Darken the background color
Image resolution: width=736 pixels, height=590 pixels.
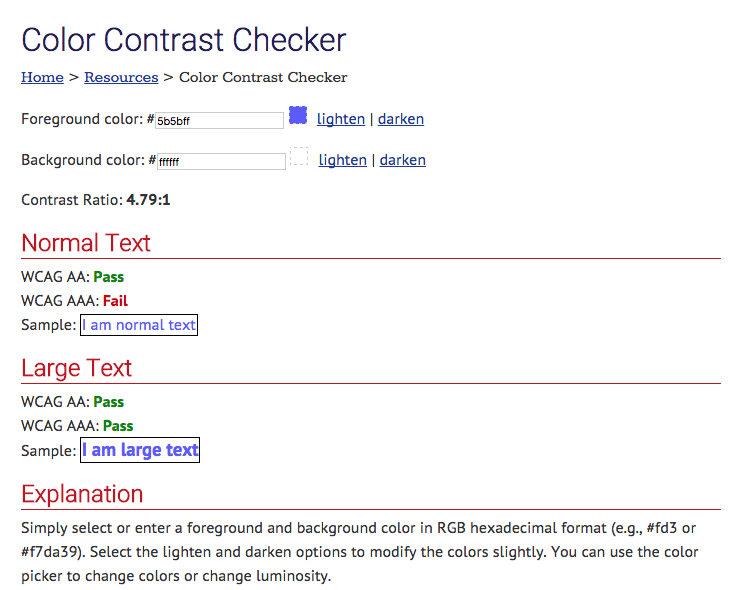click(403, 160)
